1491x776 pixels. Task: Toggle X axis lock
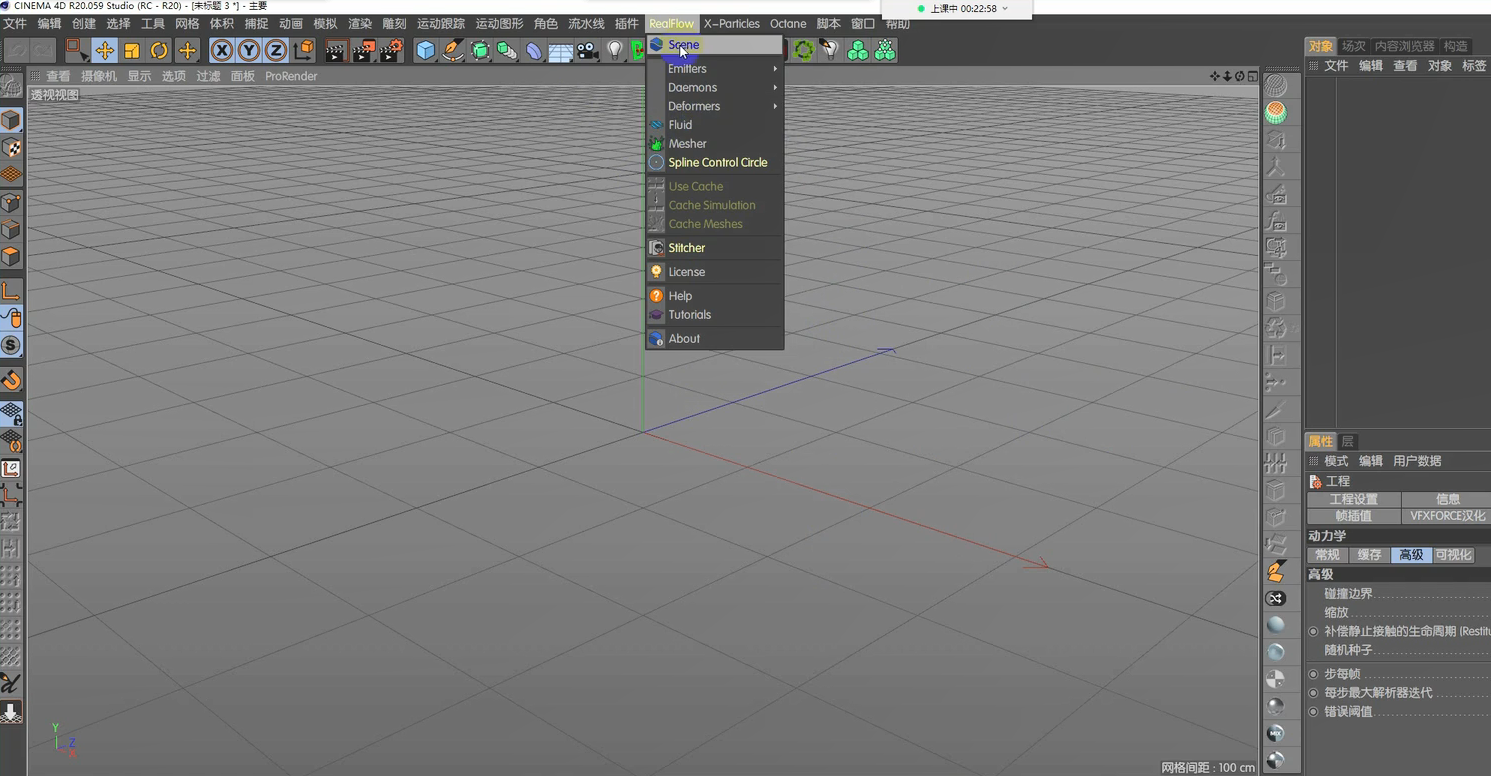221,50
